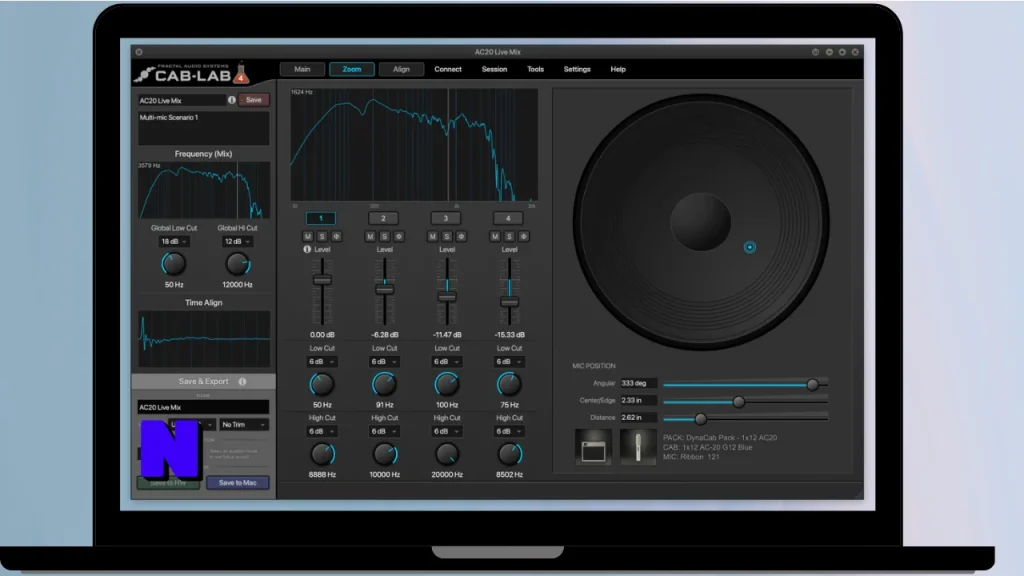Click channel 2 Low Cut 91 Hz knob

(384, 384)
